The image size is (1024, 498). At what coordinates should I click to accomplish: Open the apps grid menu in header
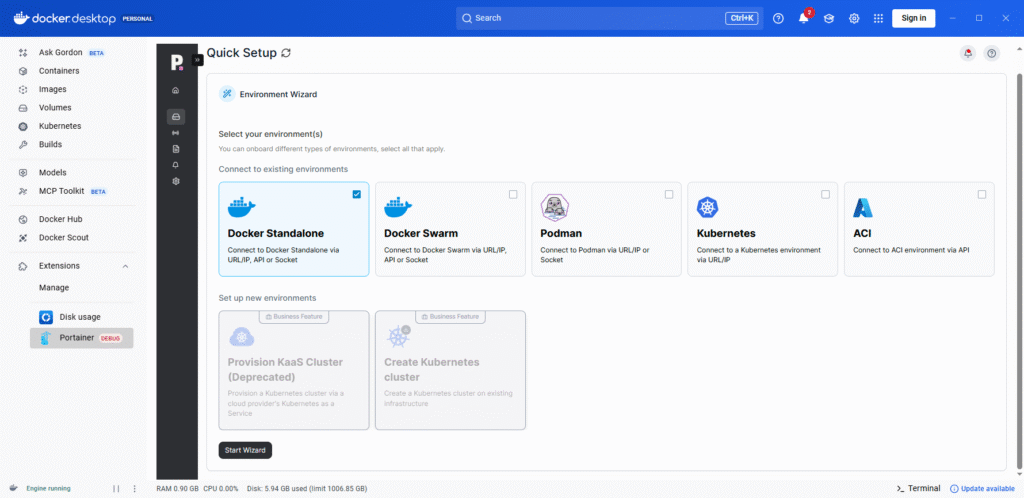879,18
